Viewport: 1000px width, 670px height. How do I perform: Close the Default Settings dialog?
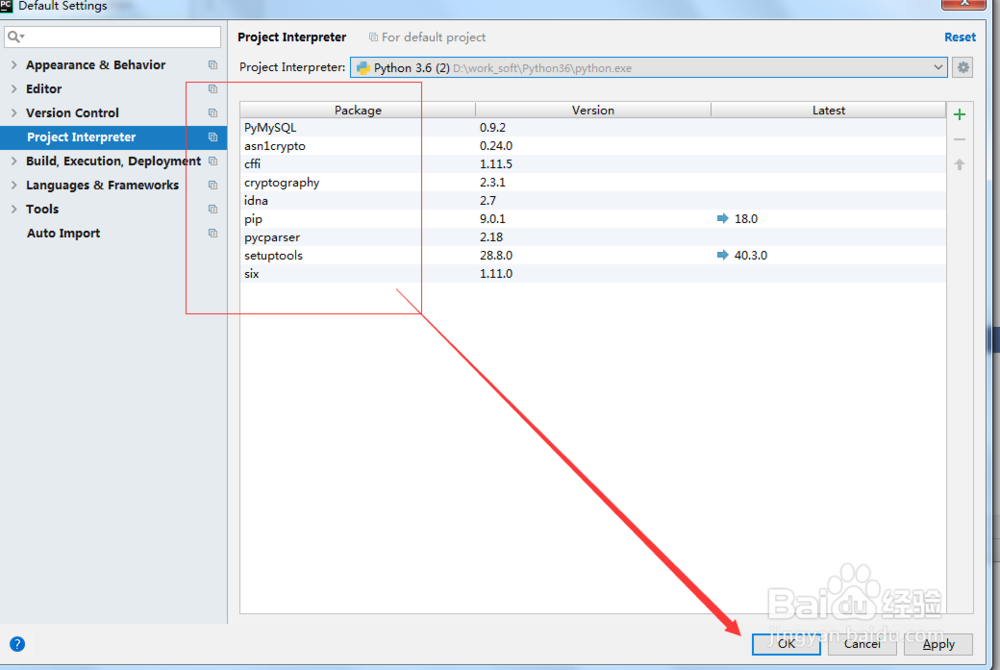coord(964,4)
